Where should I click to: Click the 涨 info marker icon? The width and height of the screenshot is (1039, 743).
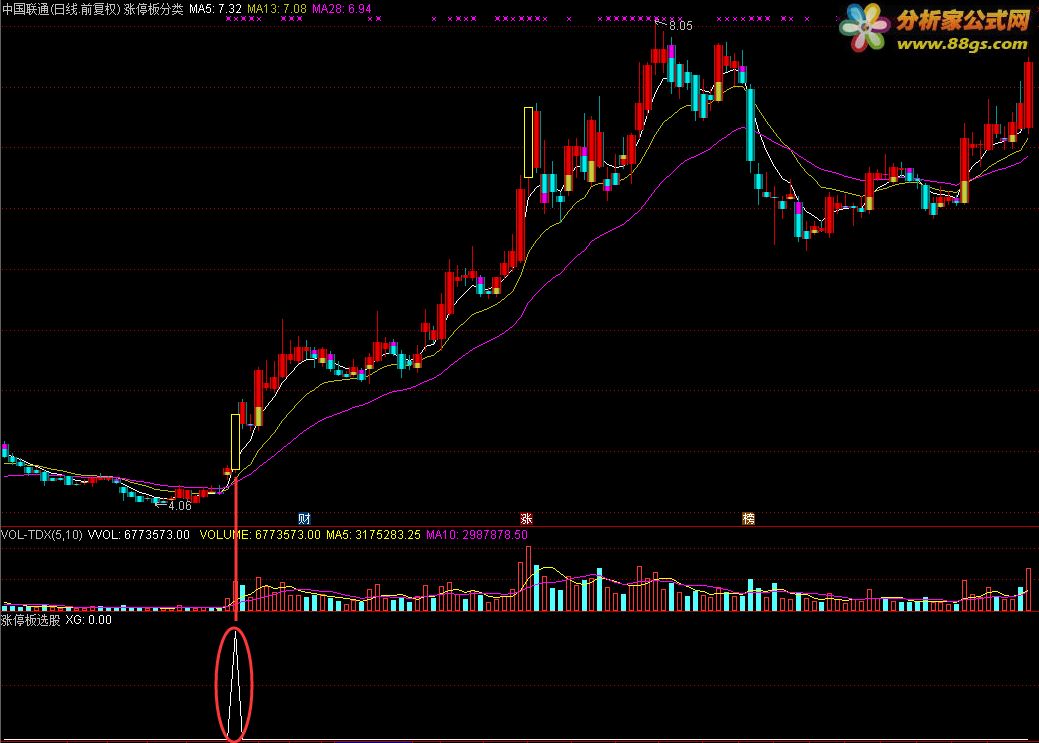[526, 518]
